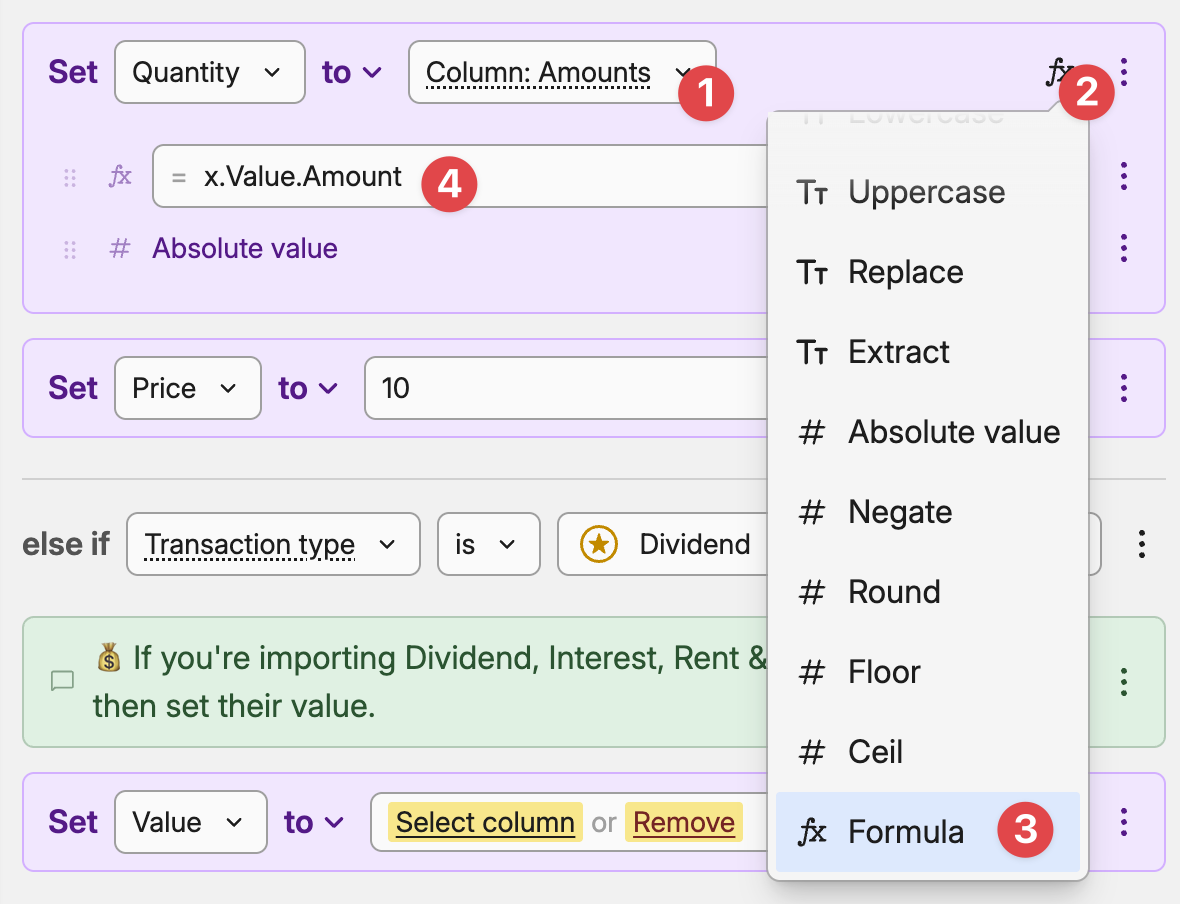The width and height of the screenshot is (1180, 904).
Task: Open three-dot menu for Set Value rule
Action: pos(1124,822)
